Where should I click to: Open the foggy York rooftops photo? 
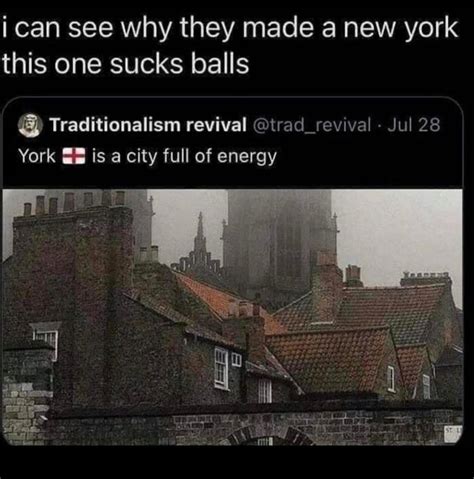pos(232,317)
